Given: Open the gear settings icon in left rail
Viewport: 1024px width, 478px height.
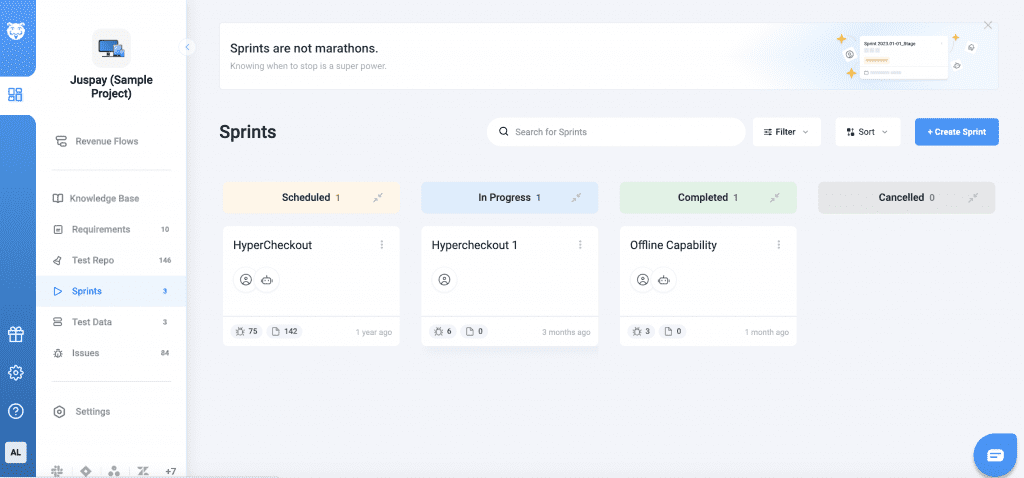Looking at the screenshot, I should point(15,373).
